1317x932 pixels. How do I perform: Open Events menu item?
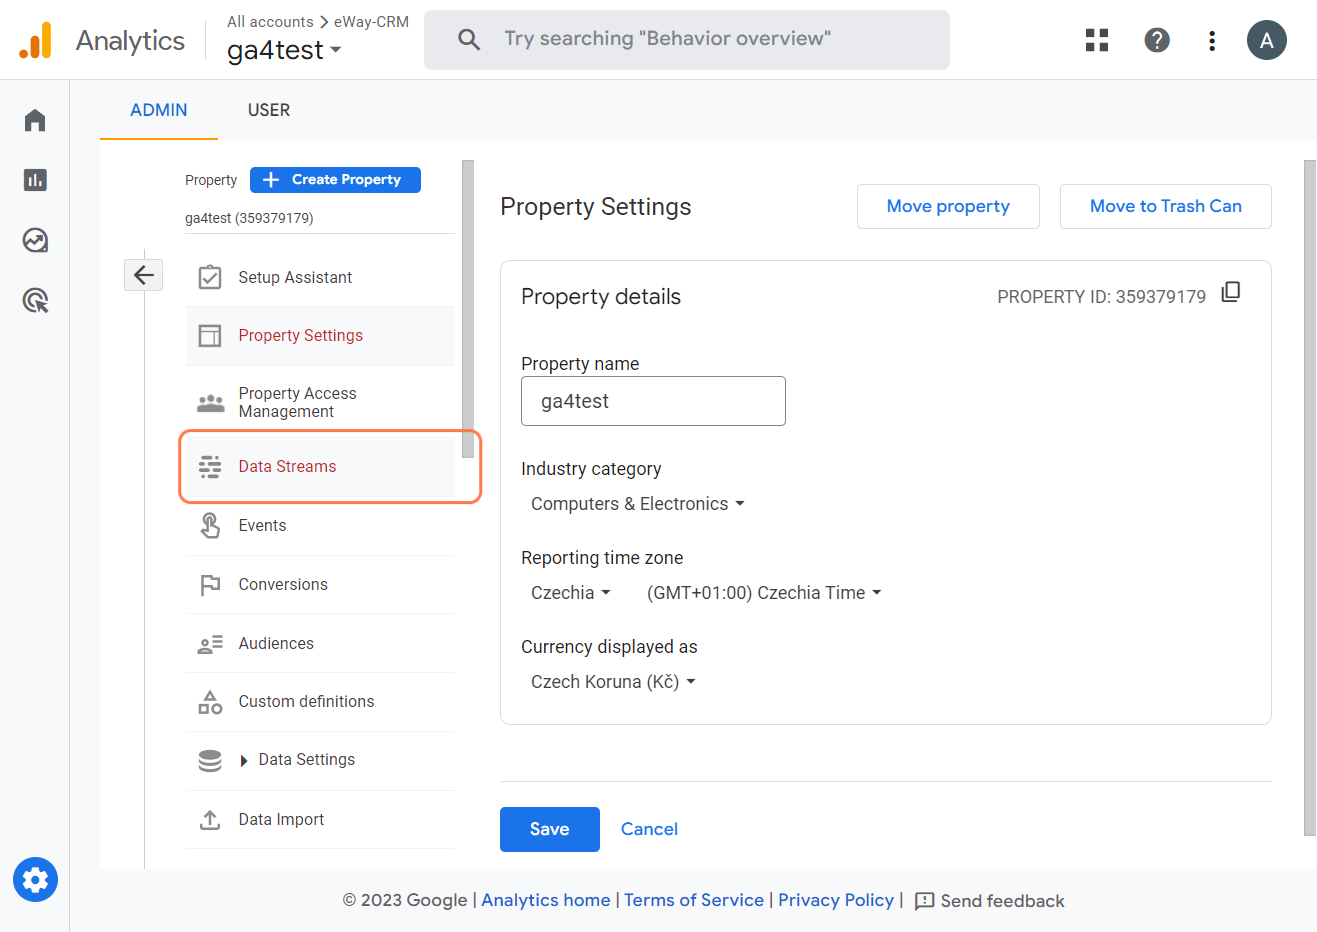321,525
